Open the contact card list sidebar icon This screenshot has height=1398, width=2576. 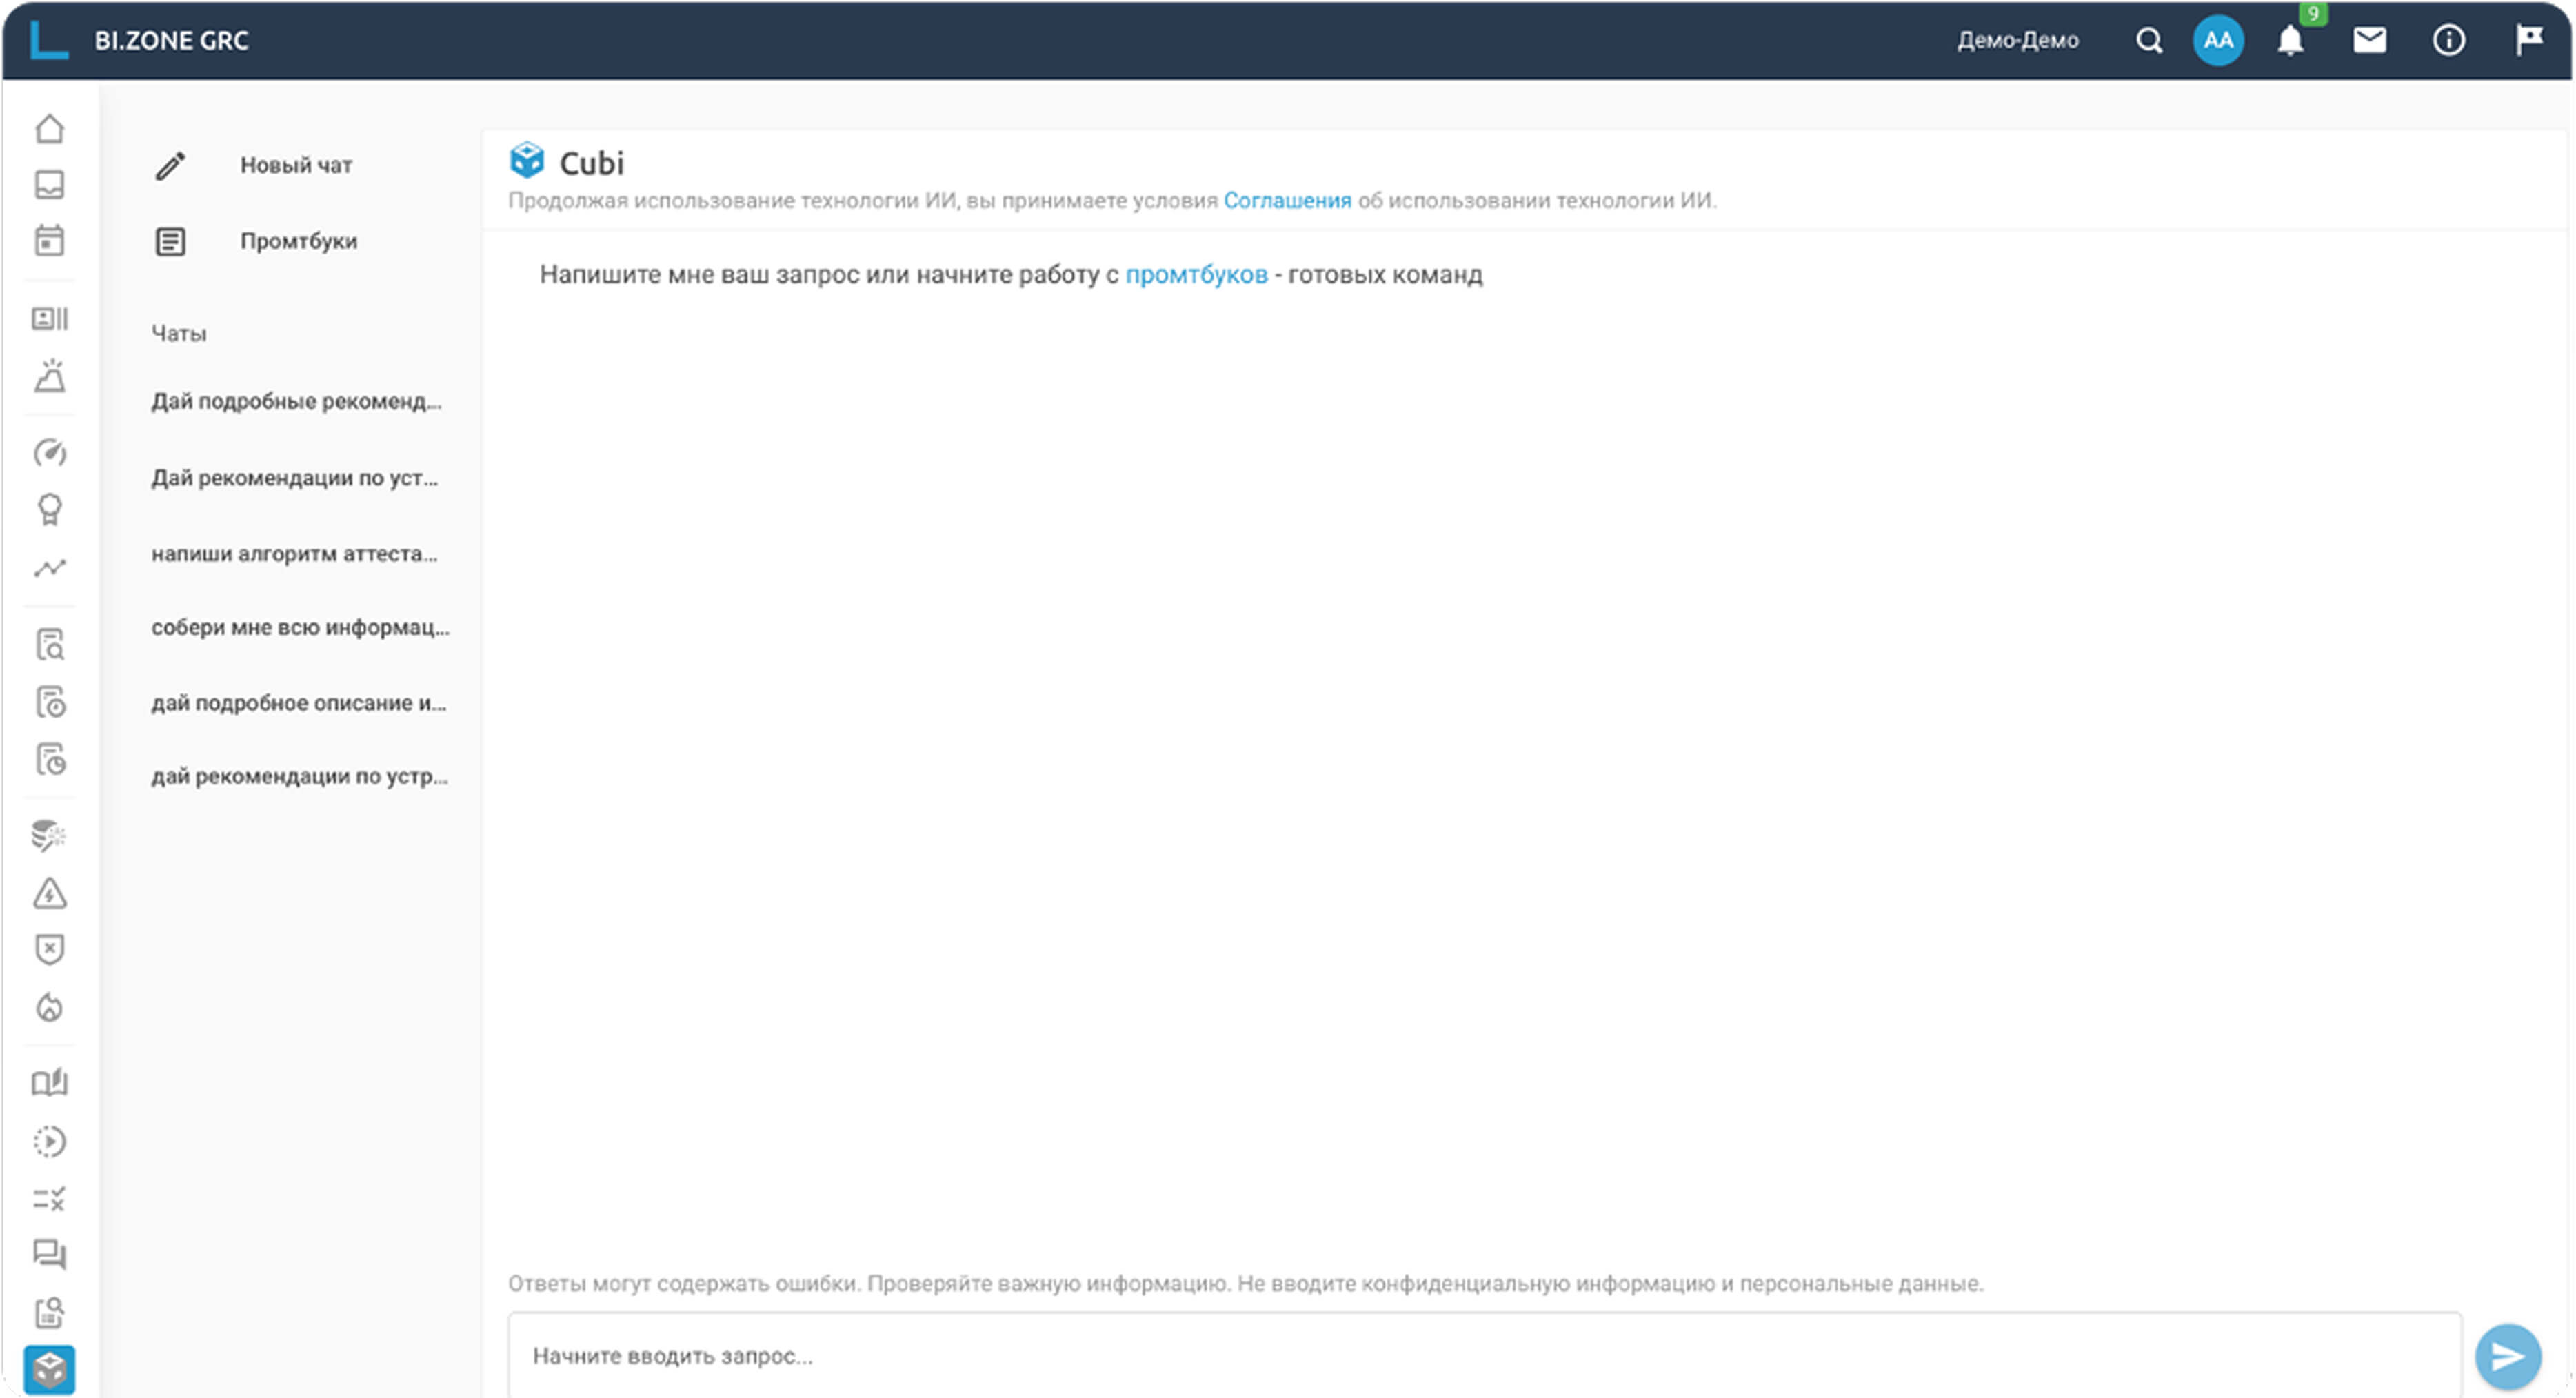pos(49,318)
